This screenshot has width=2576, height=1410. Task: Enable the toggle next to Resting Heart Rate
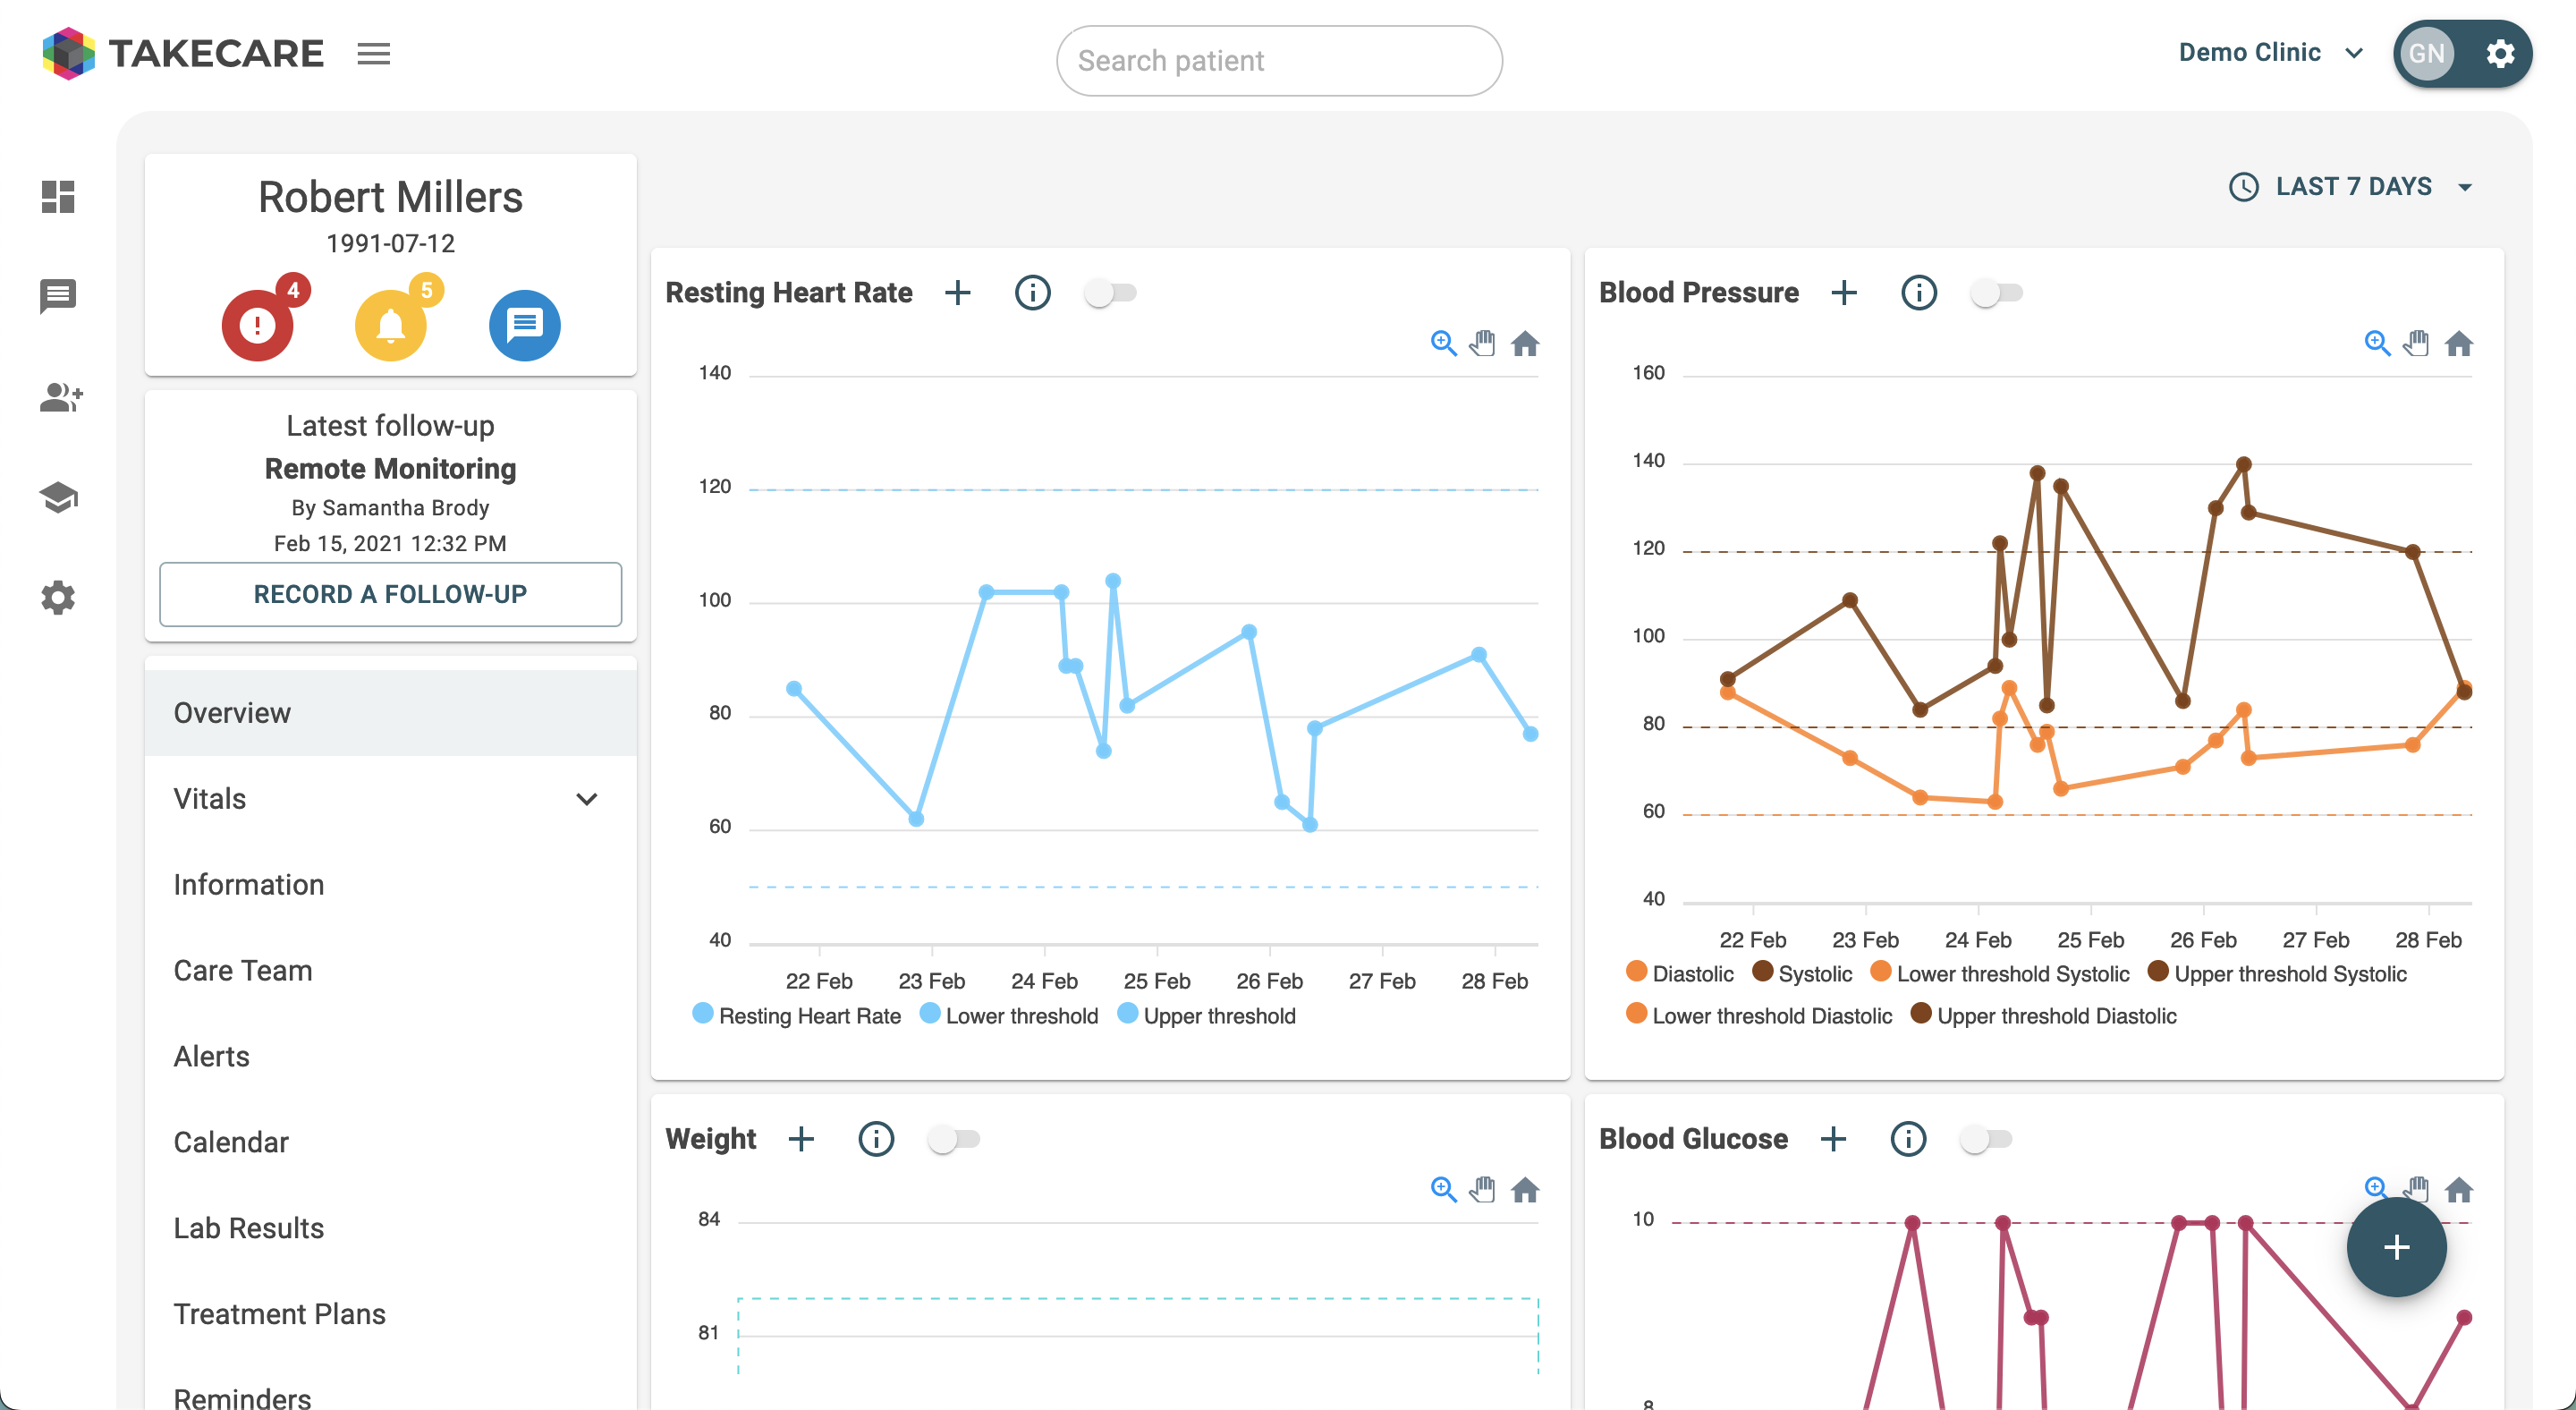(1110, 292)
